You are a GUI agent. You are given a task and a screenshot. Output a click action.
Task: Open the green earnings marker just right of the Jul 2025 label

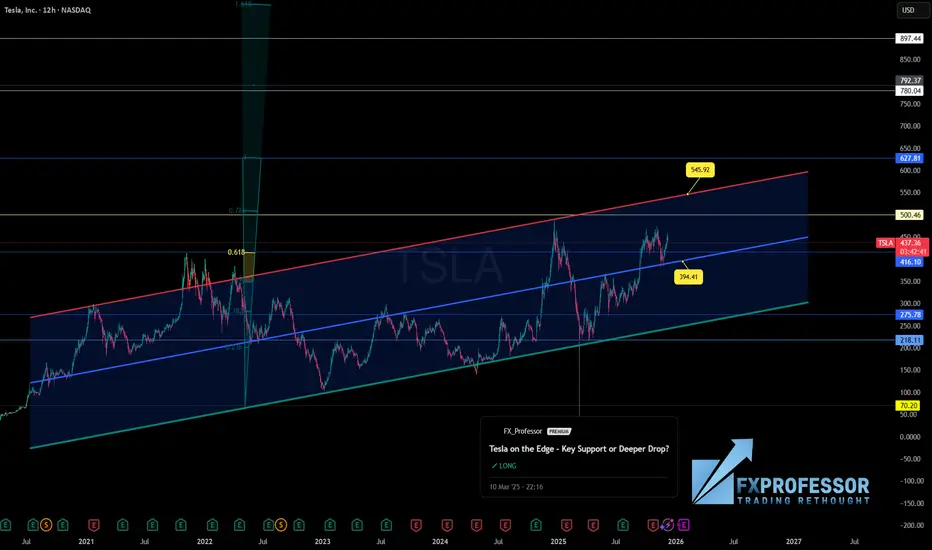click(x=623, y=524)
